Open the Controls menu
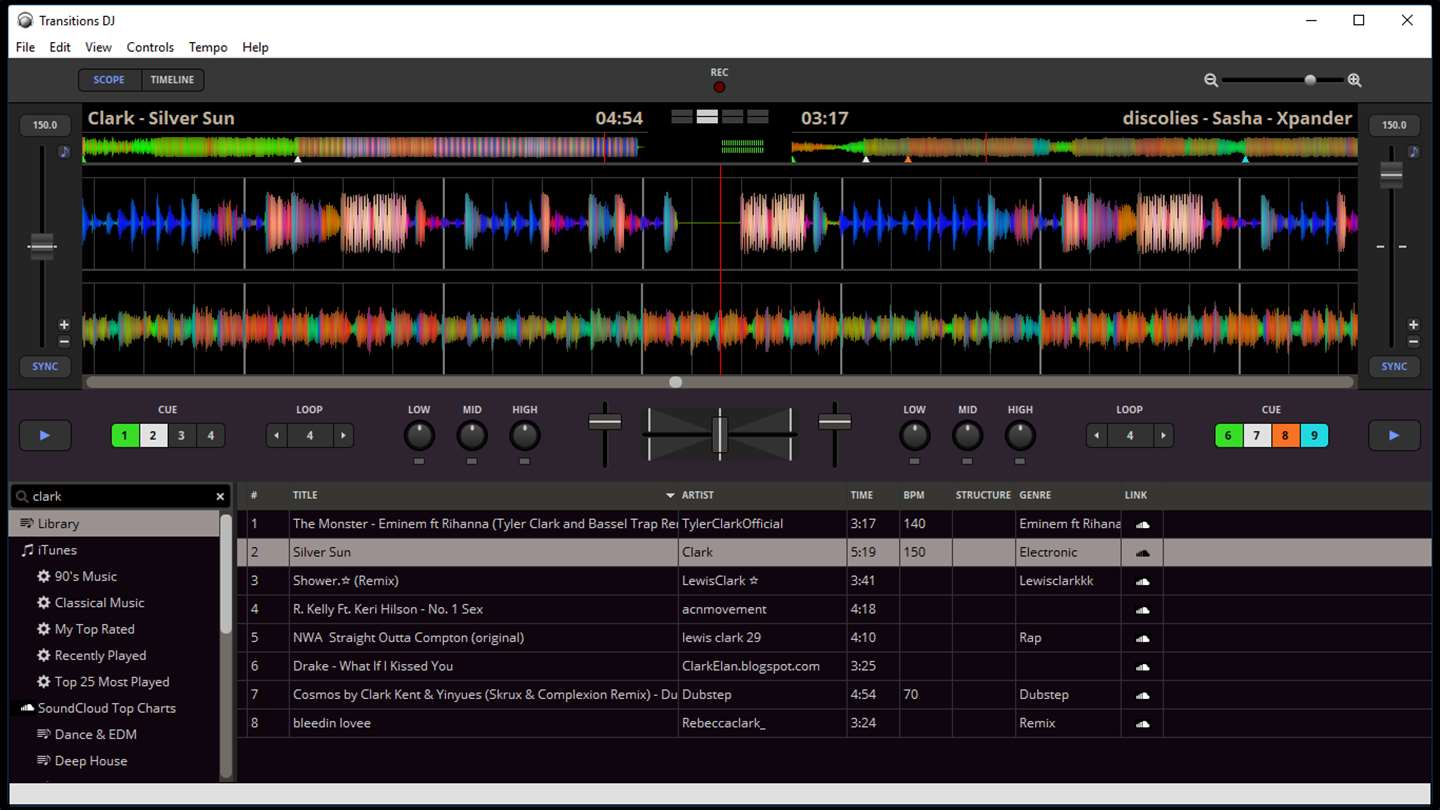 (150, 47)
